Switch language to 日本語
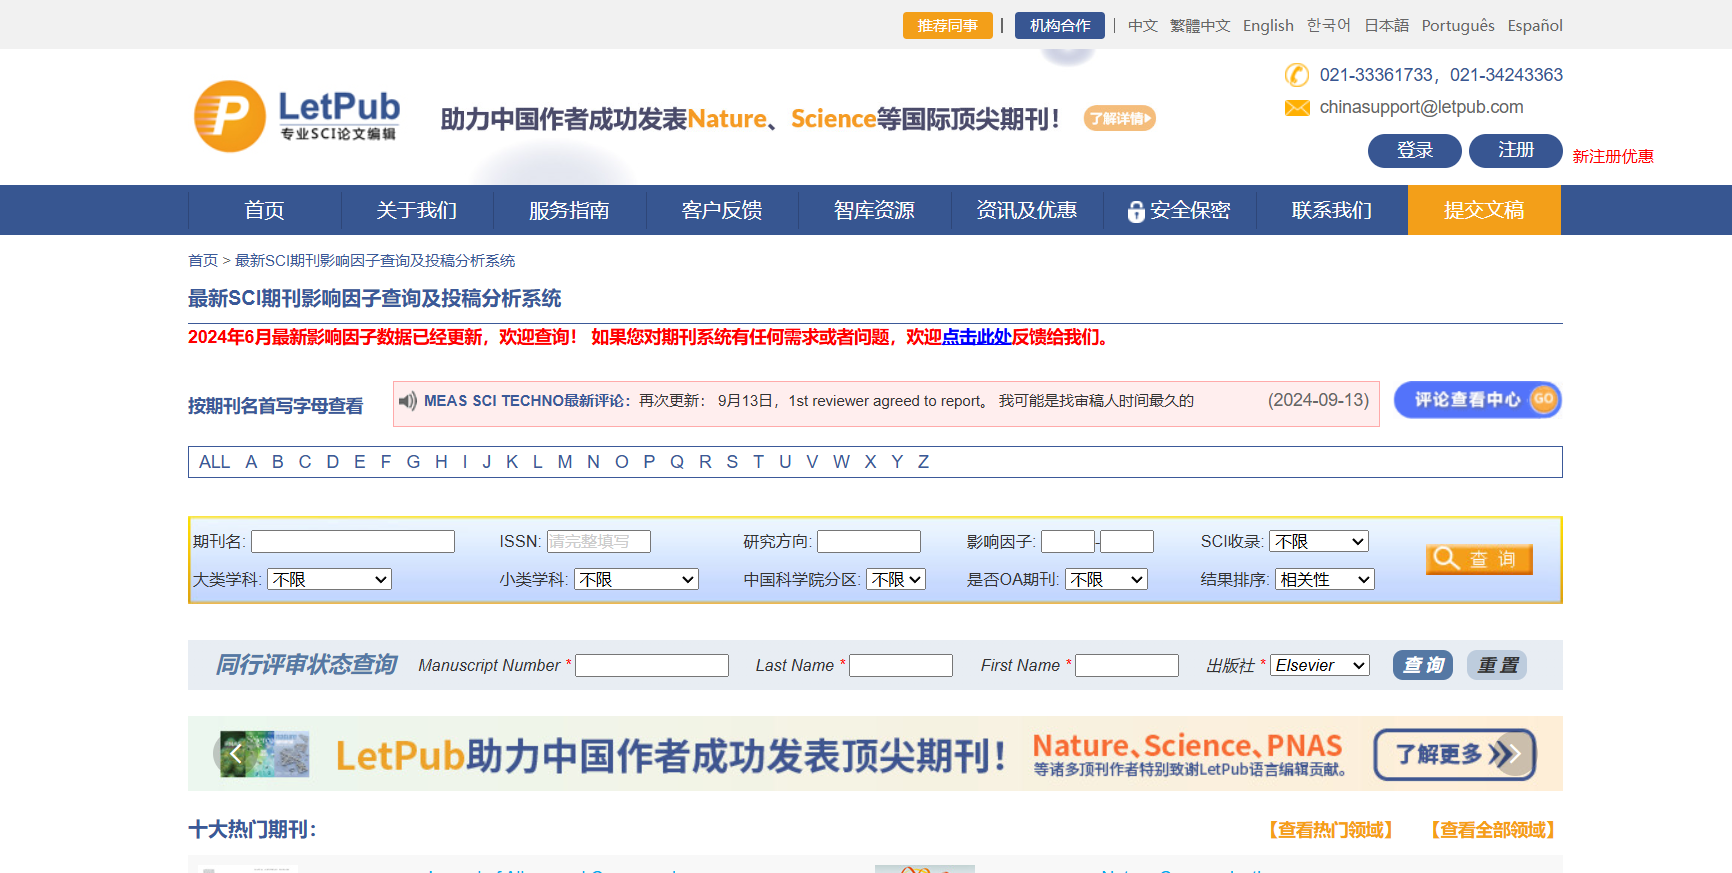Screen dimensions: 1732x873 pos(1387,26)
